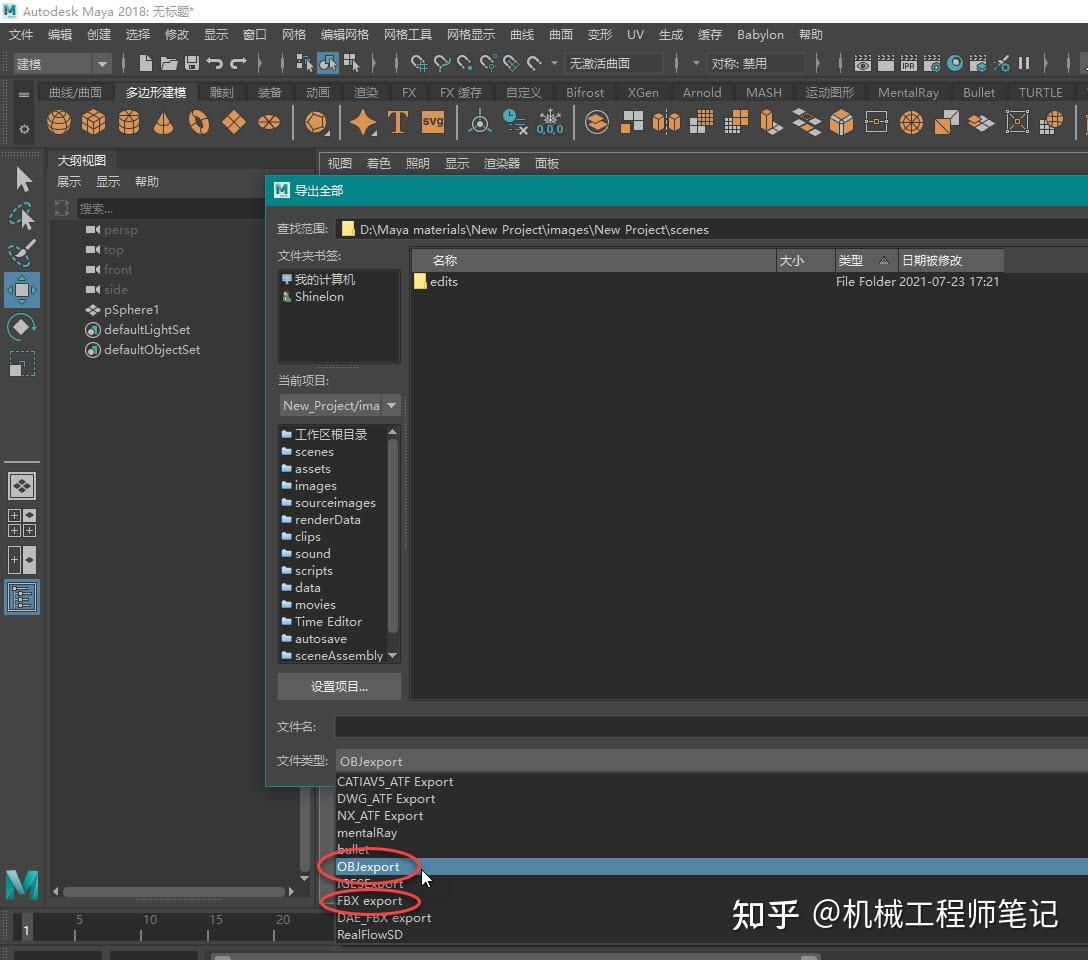This screenshot has height=960, width=1088.
Task: Switch to the 多边形建模 shelf tab
Action: coord(155,92)
